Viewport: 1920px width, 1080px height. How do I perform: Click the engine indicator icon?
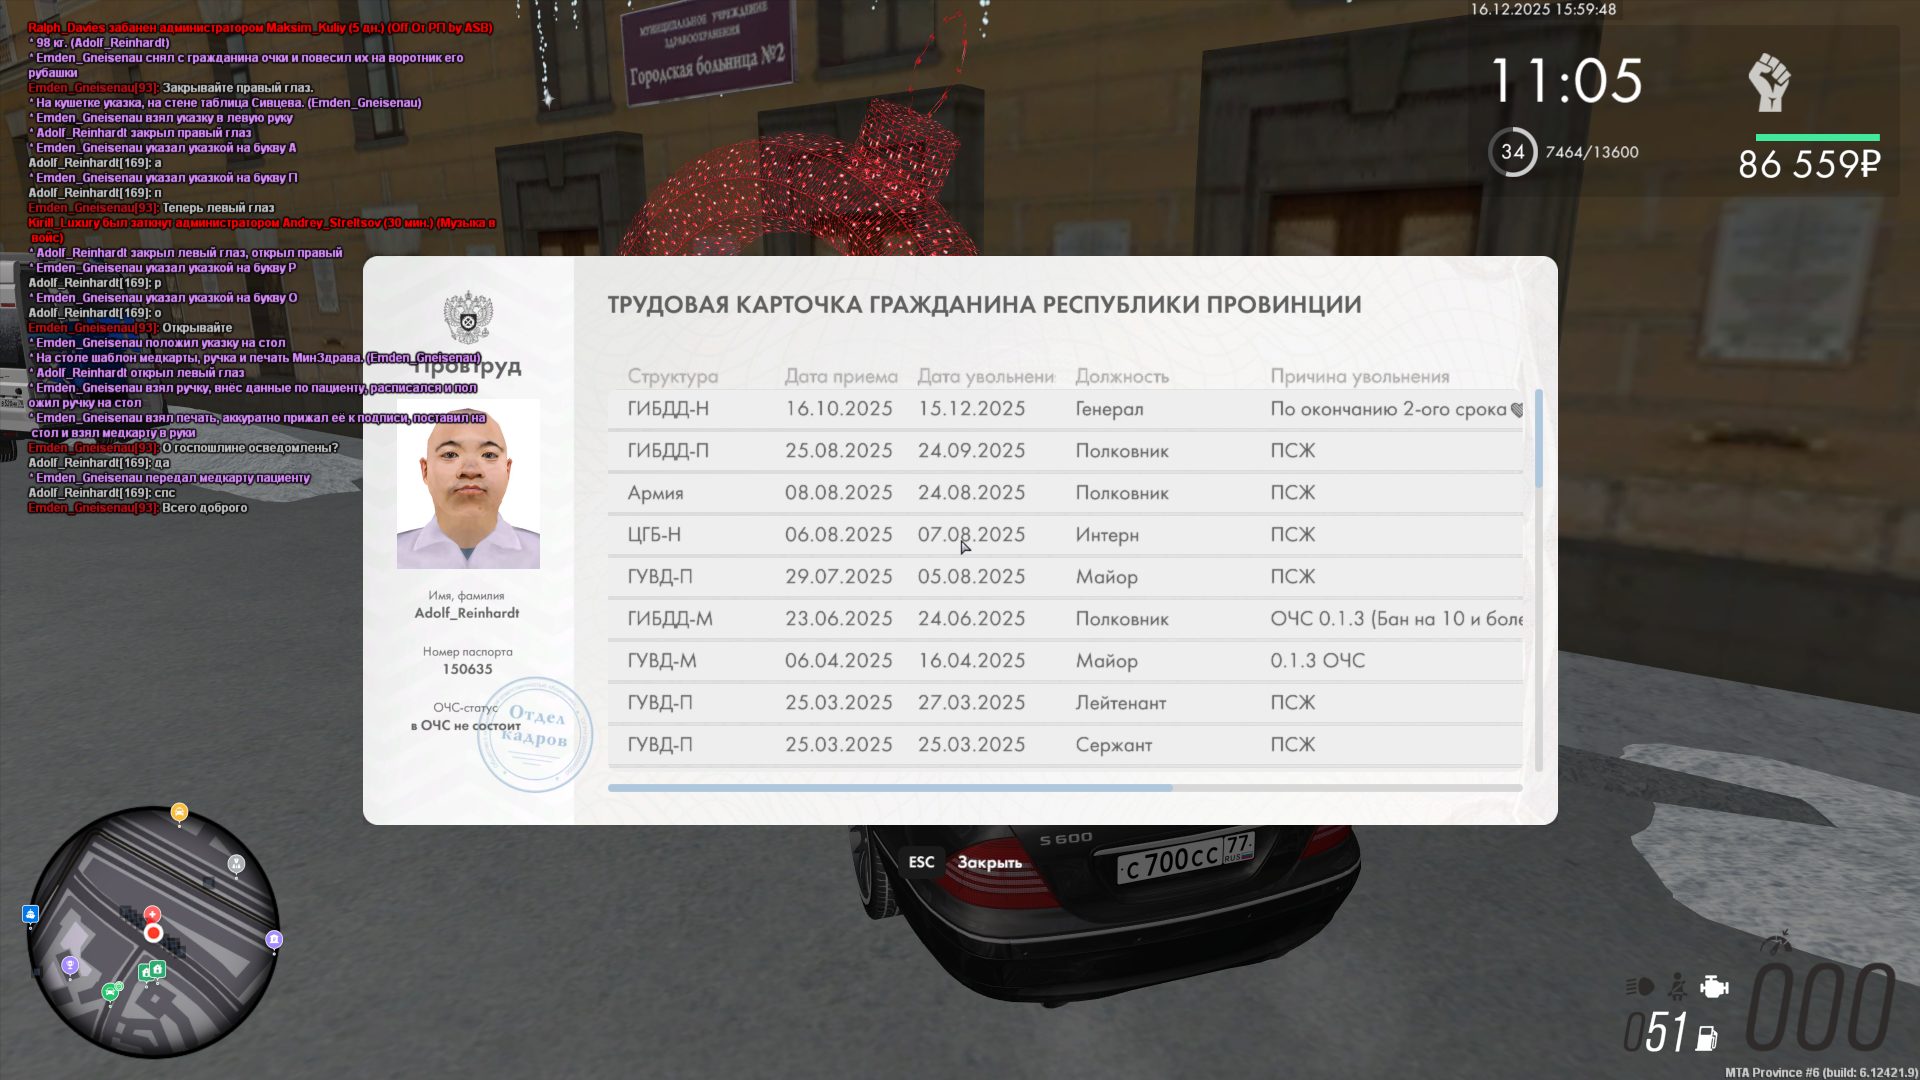tap(1714, 987)
